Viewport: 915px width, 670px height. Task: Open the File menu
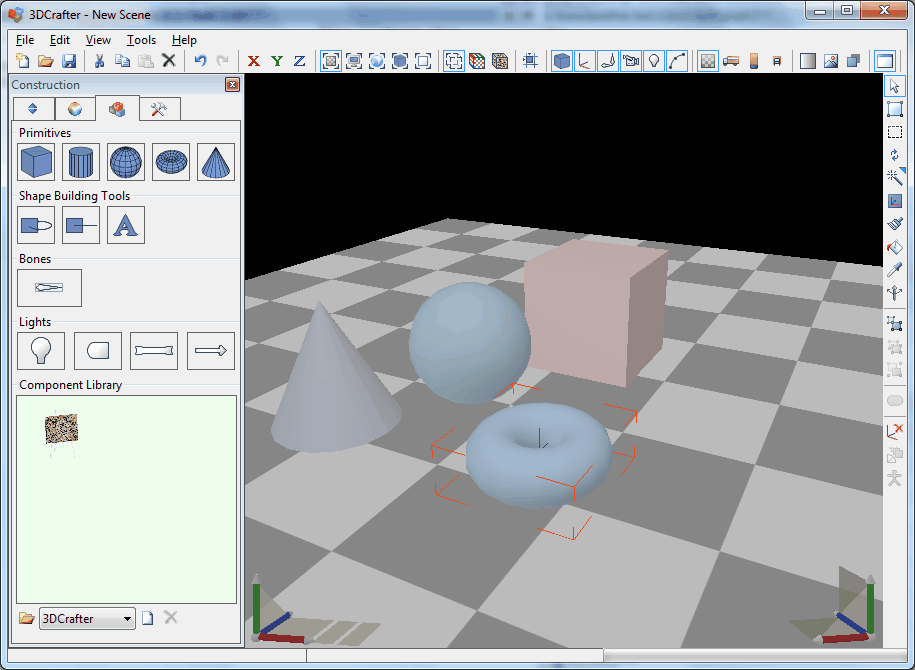click(x=25, y=40)
